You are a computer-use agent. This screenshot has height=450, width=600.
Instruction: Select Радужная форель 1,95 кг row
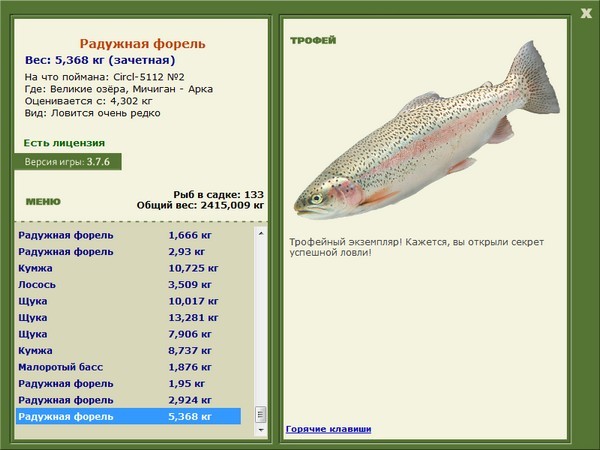click(128, 383)
